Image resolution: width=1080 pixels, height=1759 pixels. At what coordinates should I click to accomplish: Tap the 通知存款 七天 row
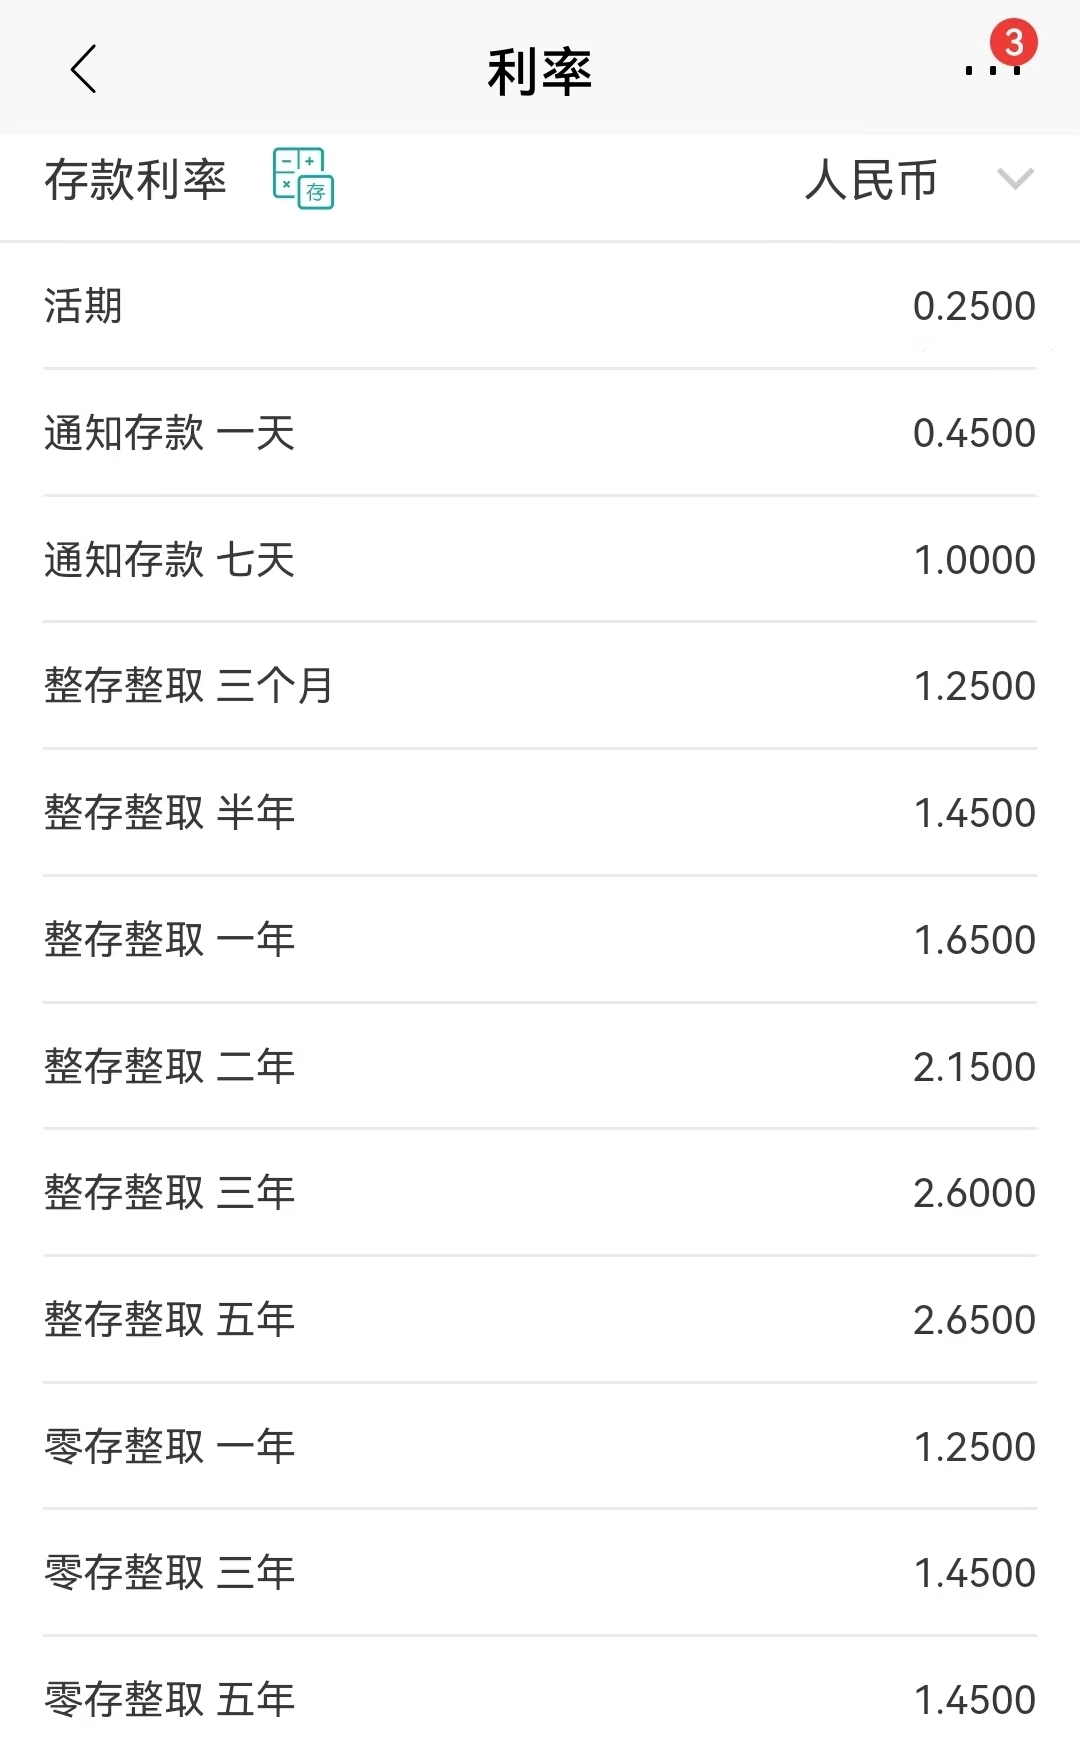tap(540, 560)
